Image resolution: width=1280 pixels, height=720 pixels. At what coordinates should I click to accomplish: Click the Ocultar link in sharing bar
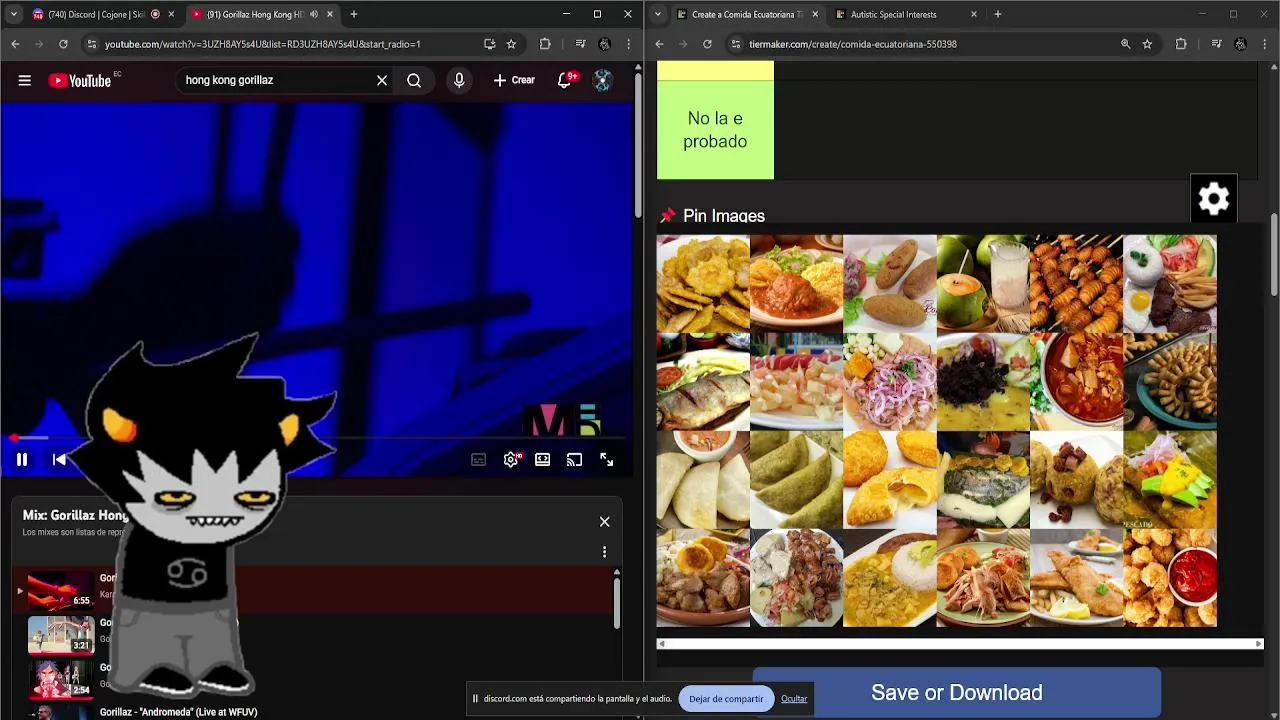(x=794, y=699)
